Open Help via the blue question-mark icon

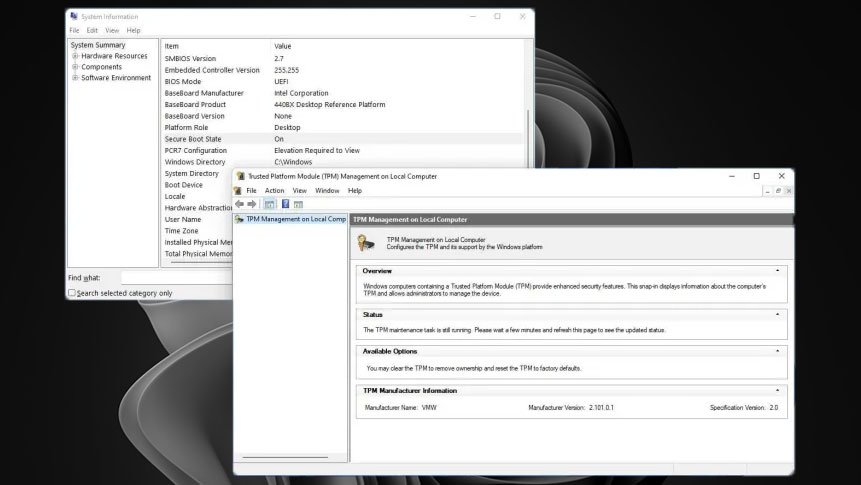pyautogui.click(x=285, y=204)
